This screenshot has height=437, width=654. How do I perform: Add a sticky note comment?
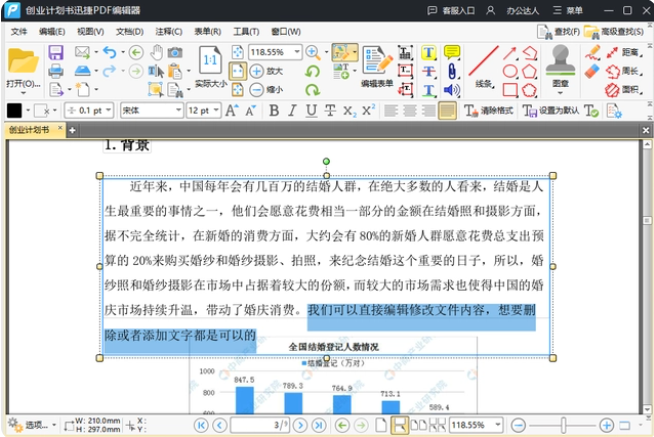452,53
